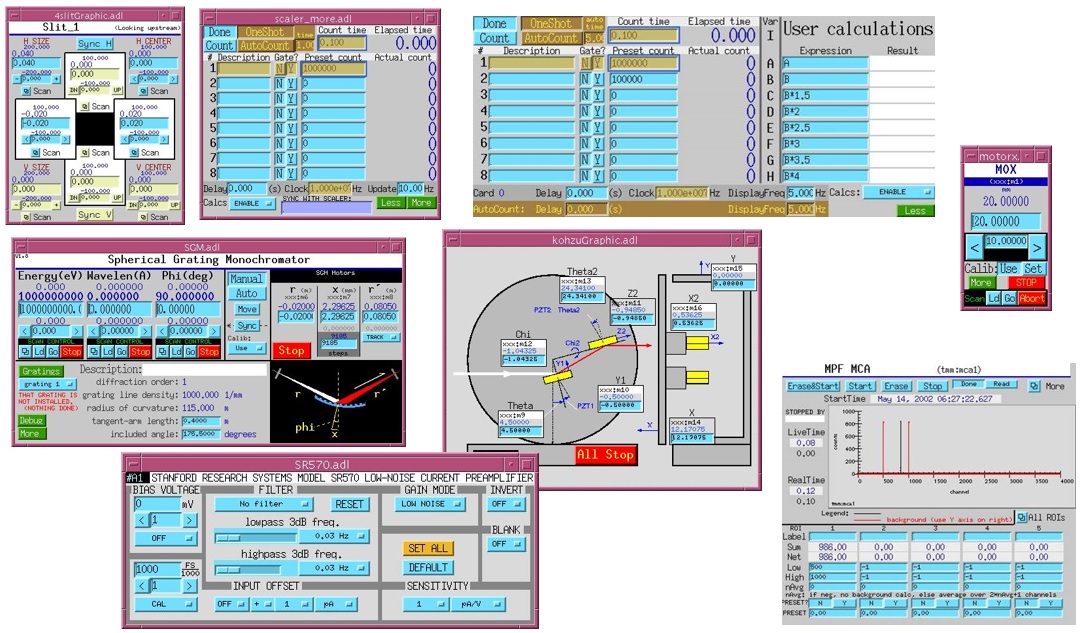This screenshot has height=633, width=1085.
Task: Click Abort in motorx panel
Action: [1031, 298]
